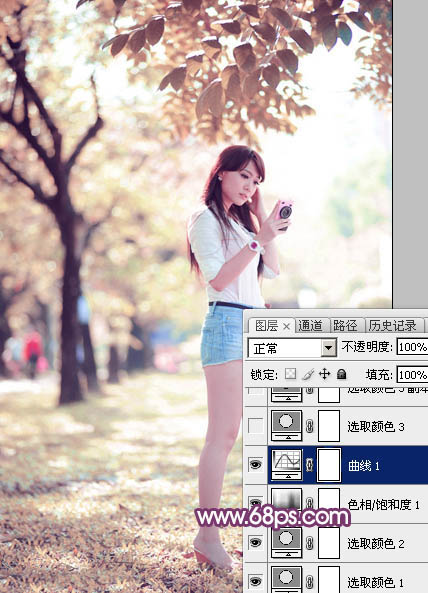This screenshot has width=428, height=593.
Task: Click the mask link icon on 选取颜色 3
Action: point(309,426)
